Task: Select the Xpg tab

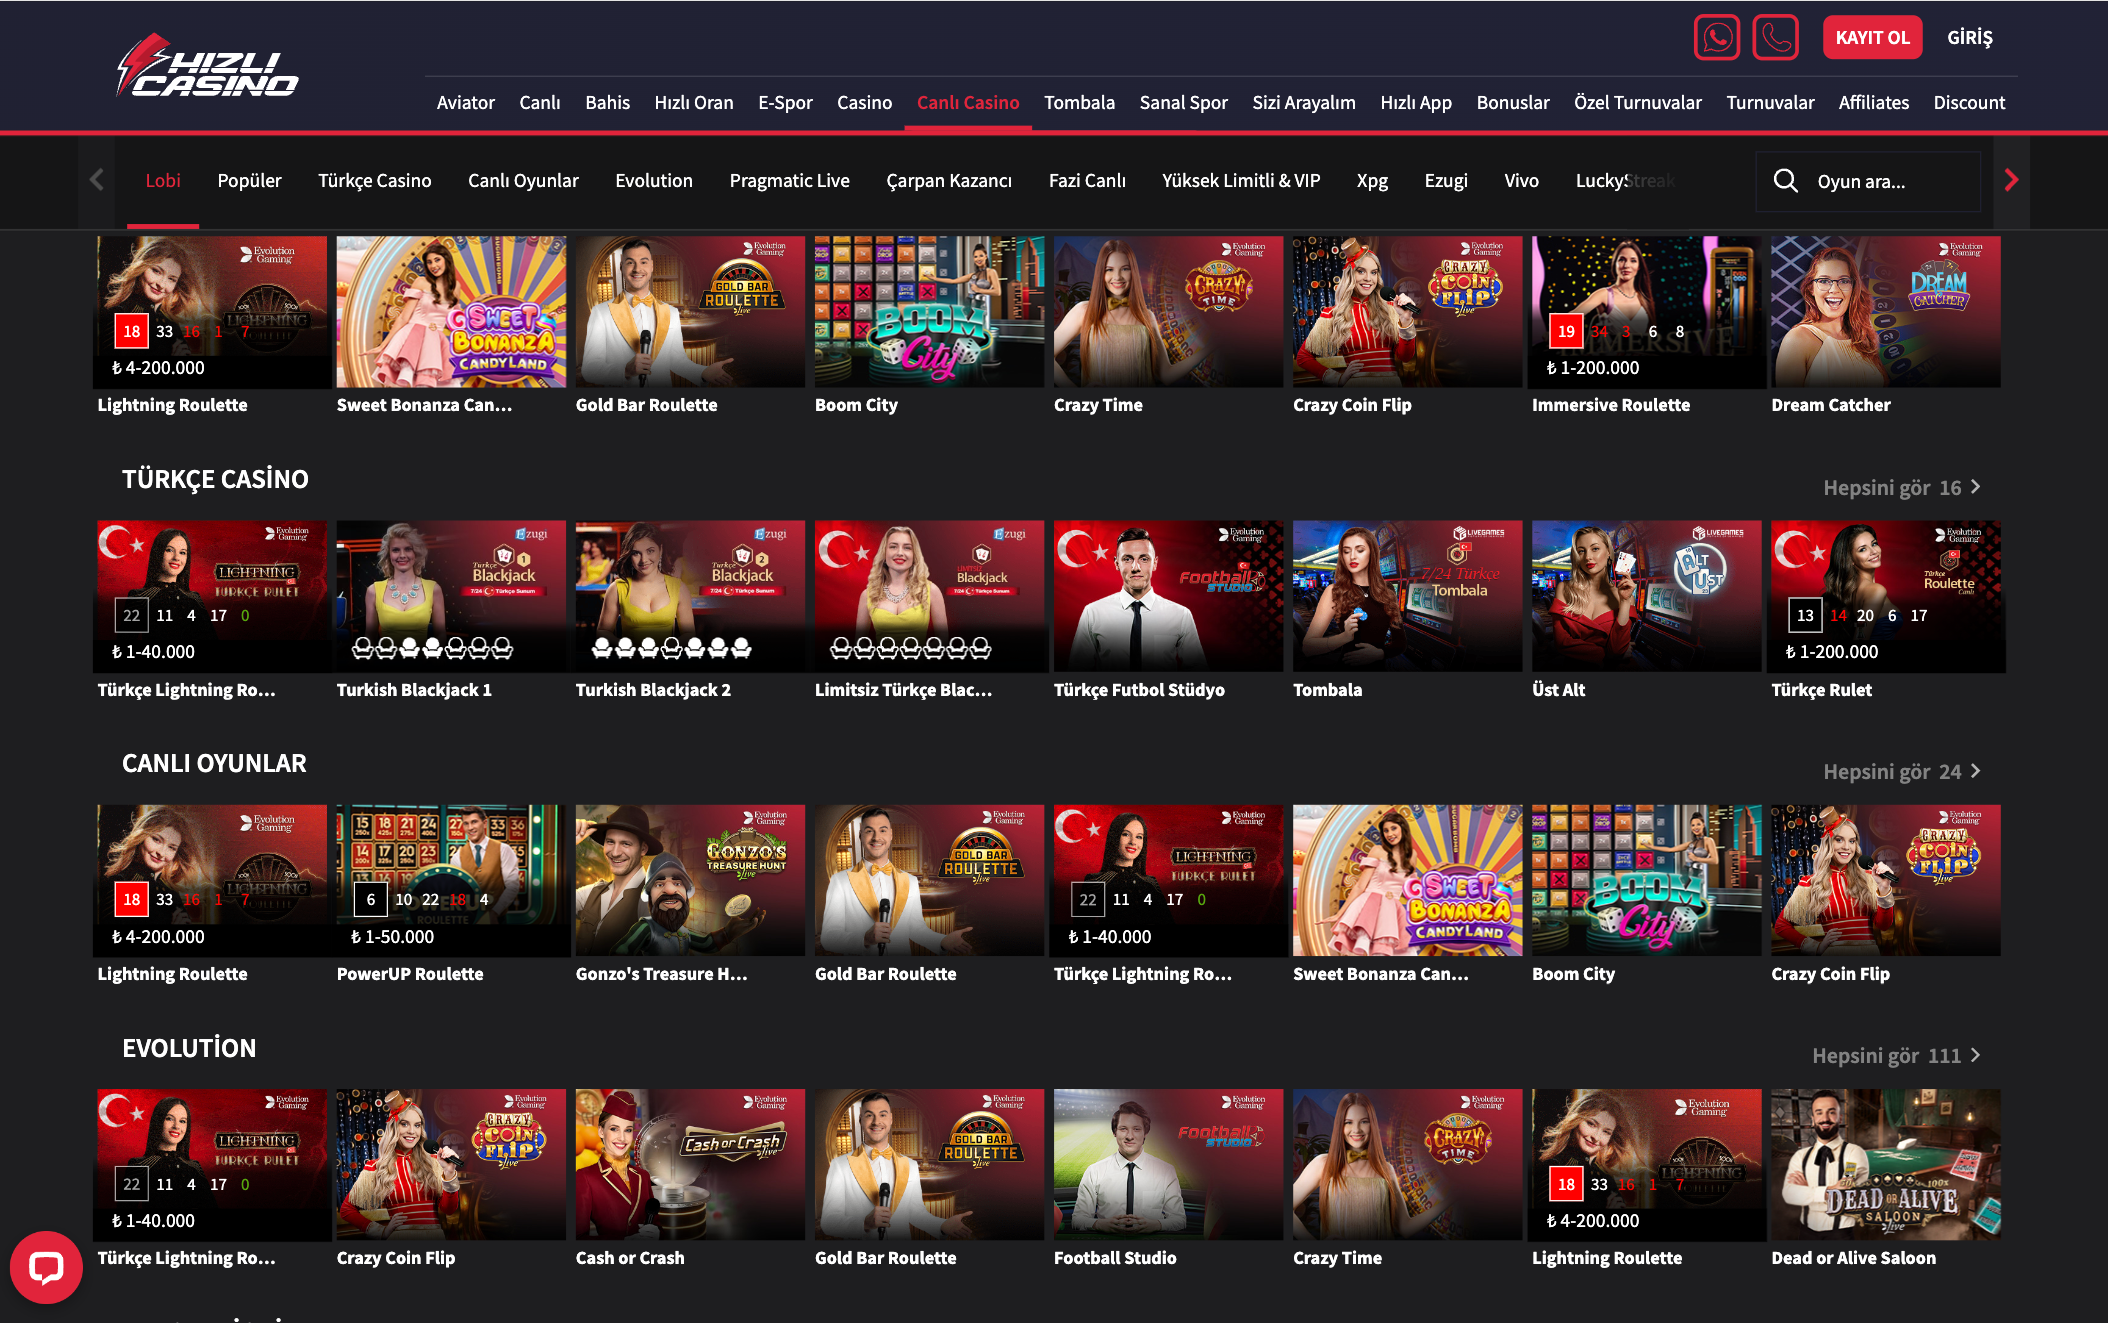Action: pos(1372,181)
